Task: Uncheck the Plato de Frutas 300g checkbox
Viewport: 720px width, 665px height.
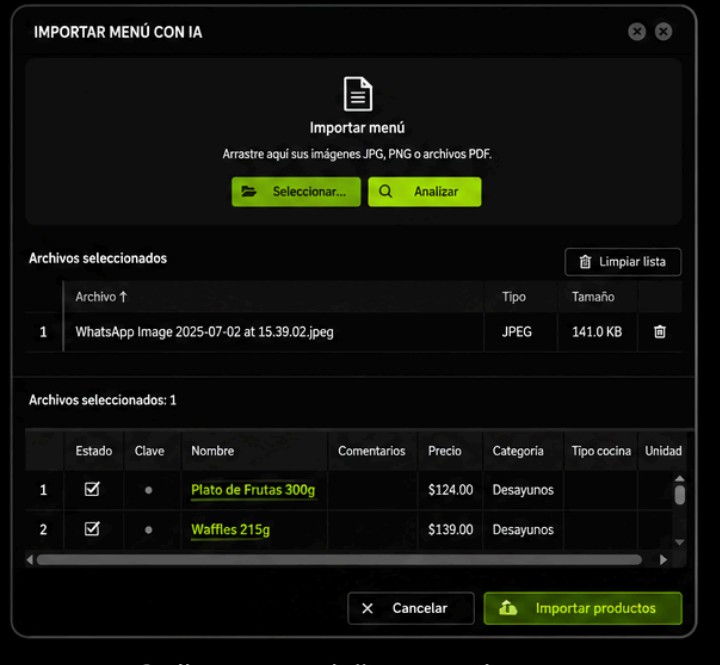Action: 92,489
